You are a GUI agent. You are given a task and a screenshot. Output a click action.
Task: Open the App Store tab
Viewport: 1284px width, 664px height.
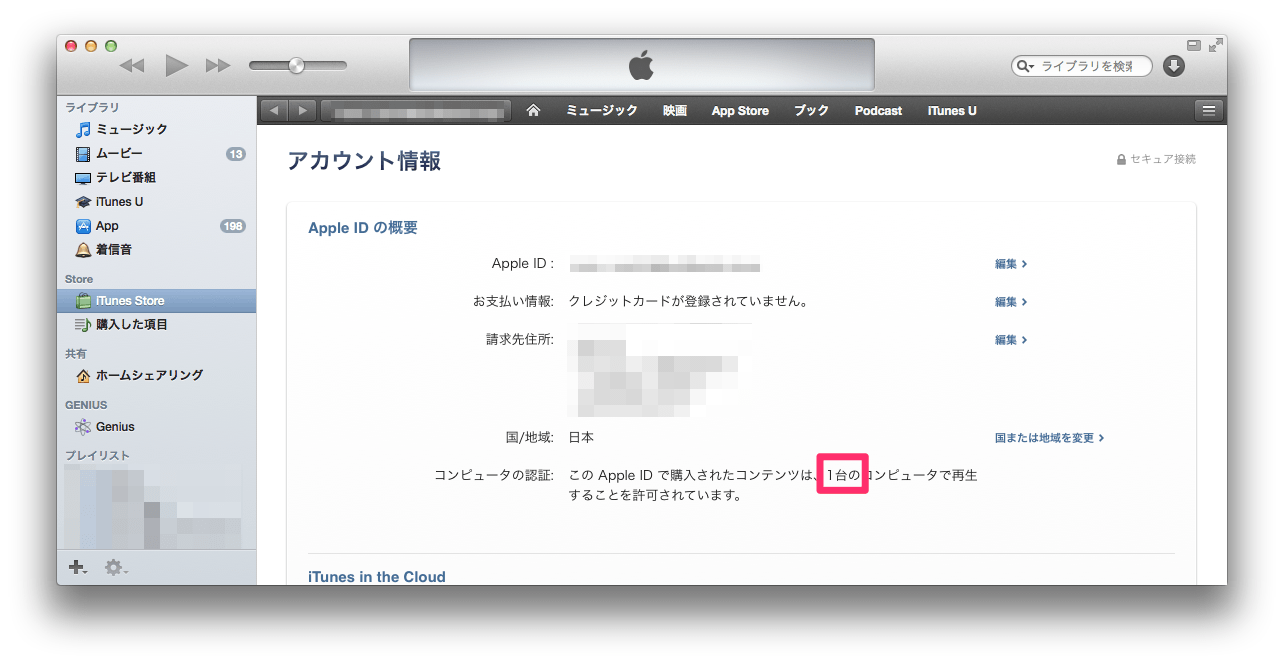point(740,110)
